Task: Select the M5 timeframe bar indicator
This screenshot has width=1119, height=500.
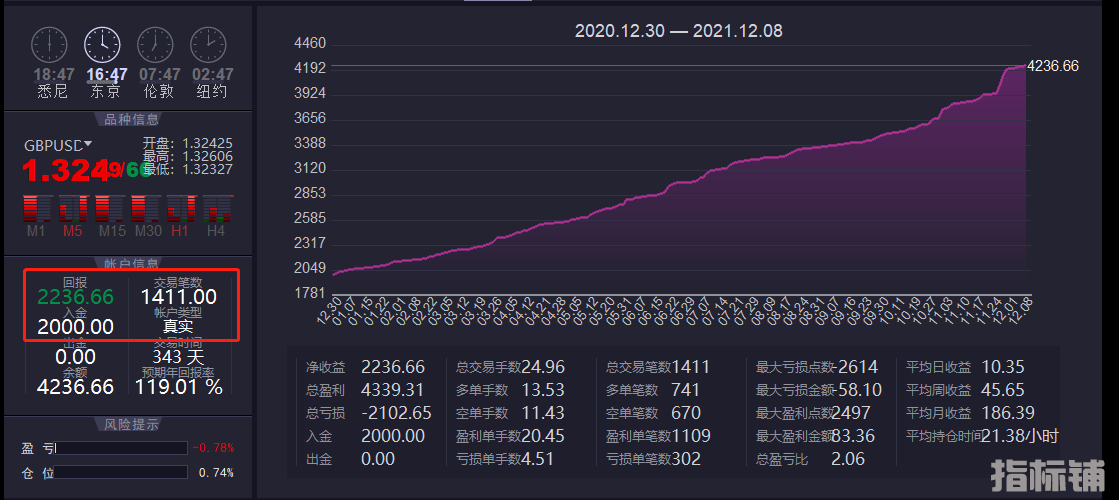Action: pos(73,209)
